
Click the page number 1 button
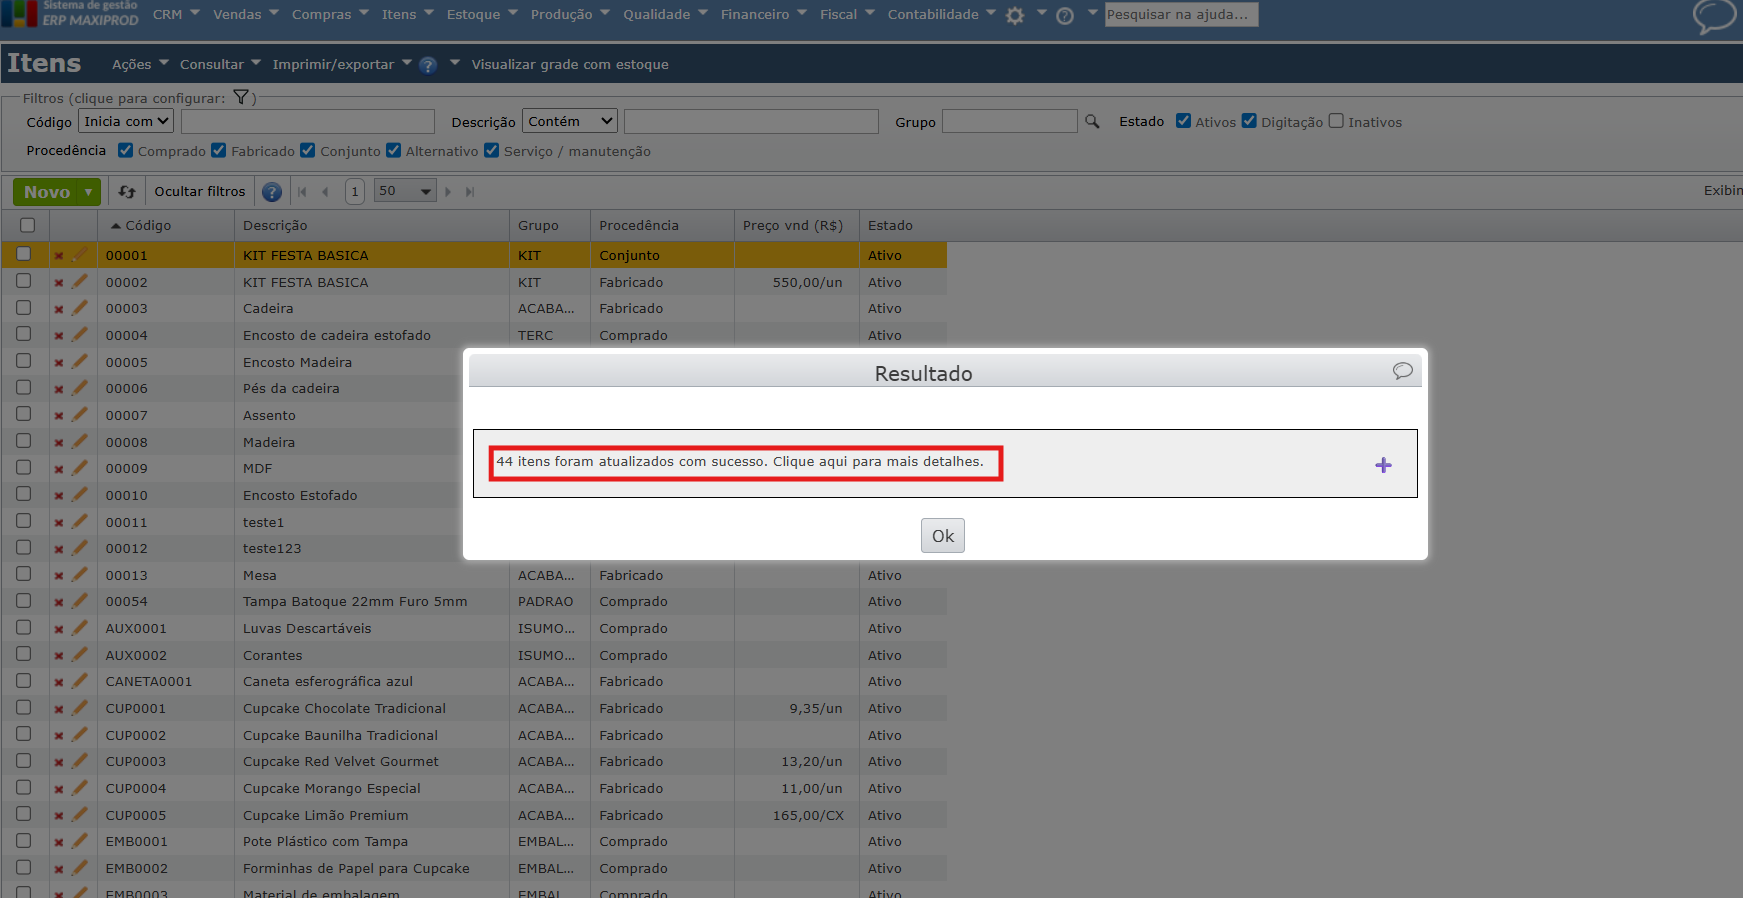tap(354, 191)
